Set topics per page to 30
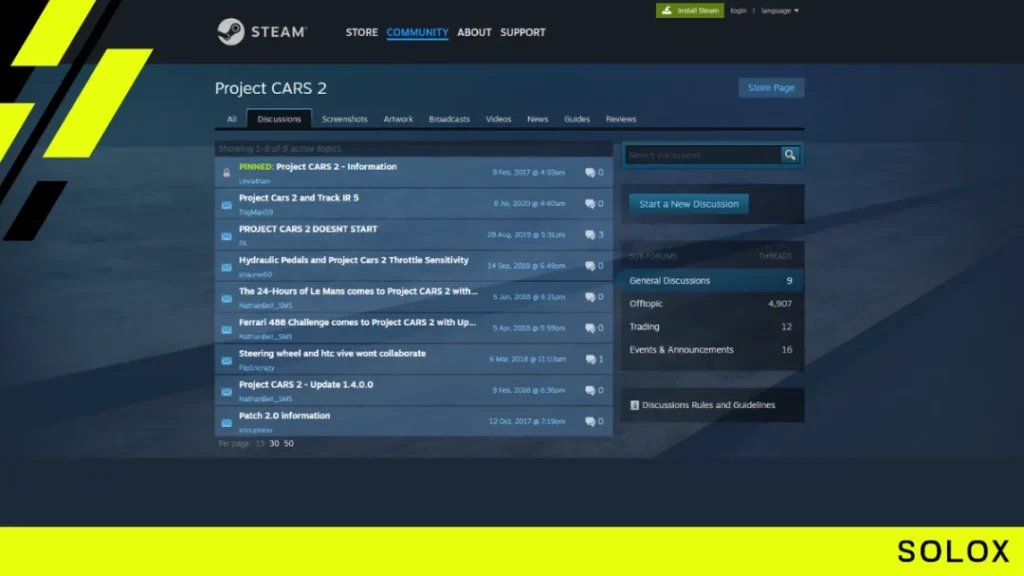This screenshot has width=1024, height=576. (274, 443)
